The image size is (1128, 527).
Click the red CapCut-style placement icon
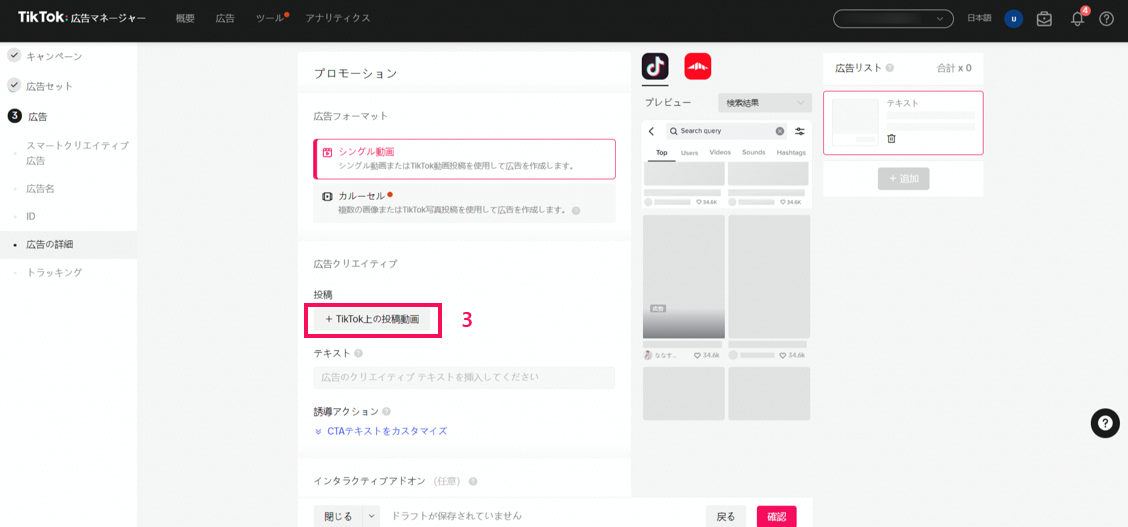pyautogui.click(x=697, y=67)
